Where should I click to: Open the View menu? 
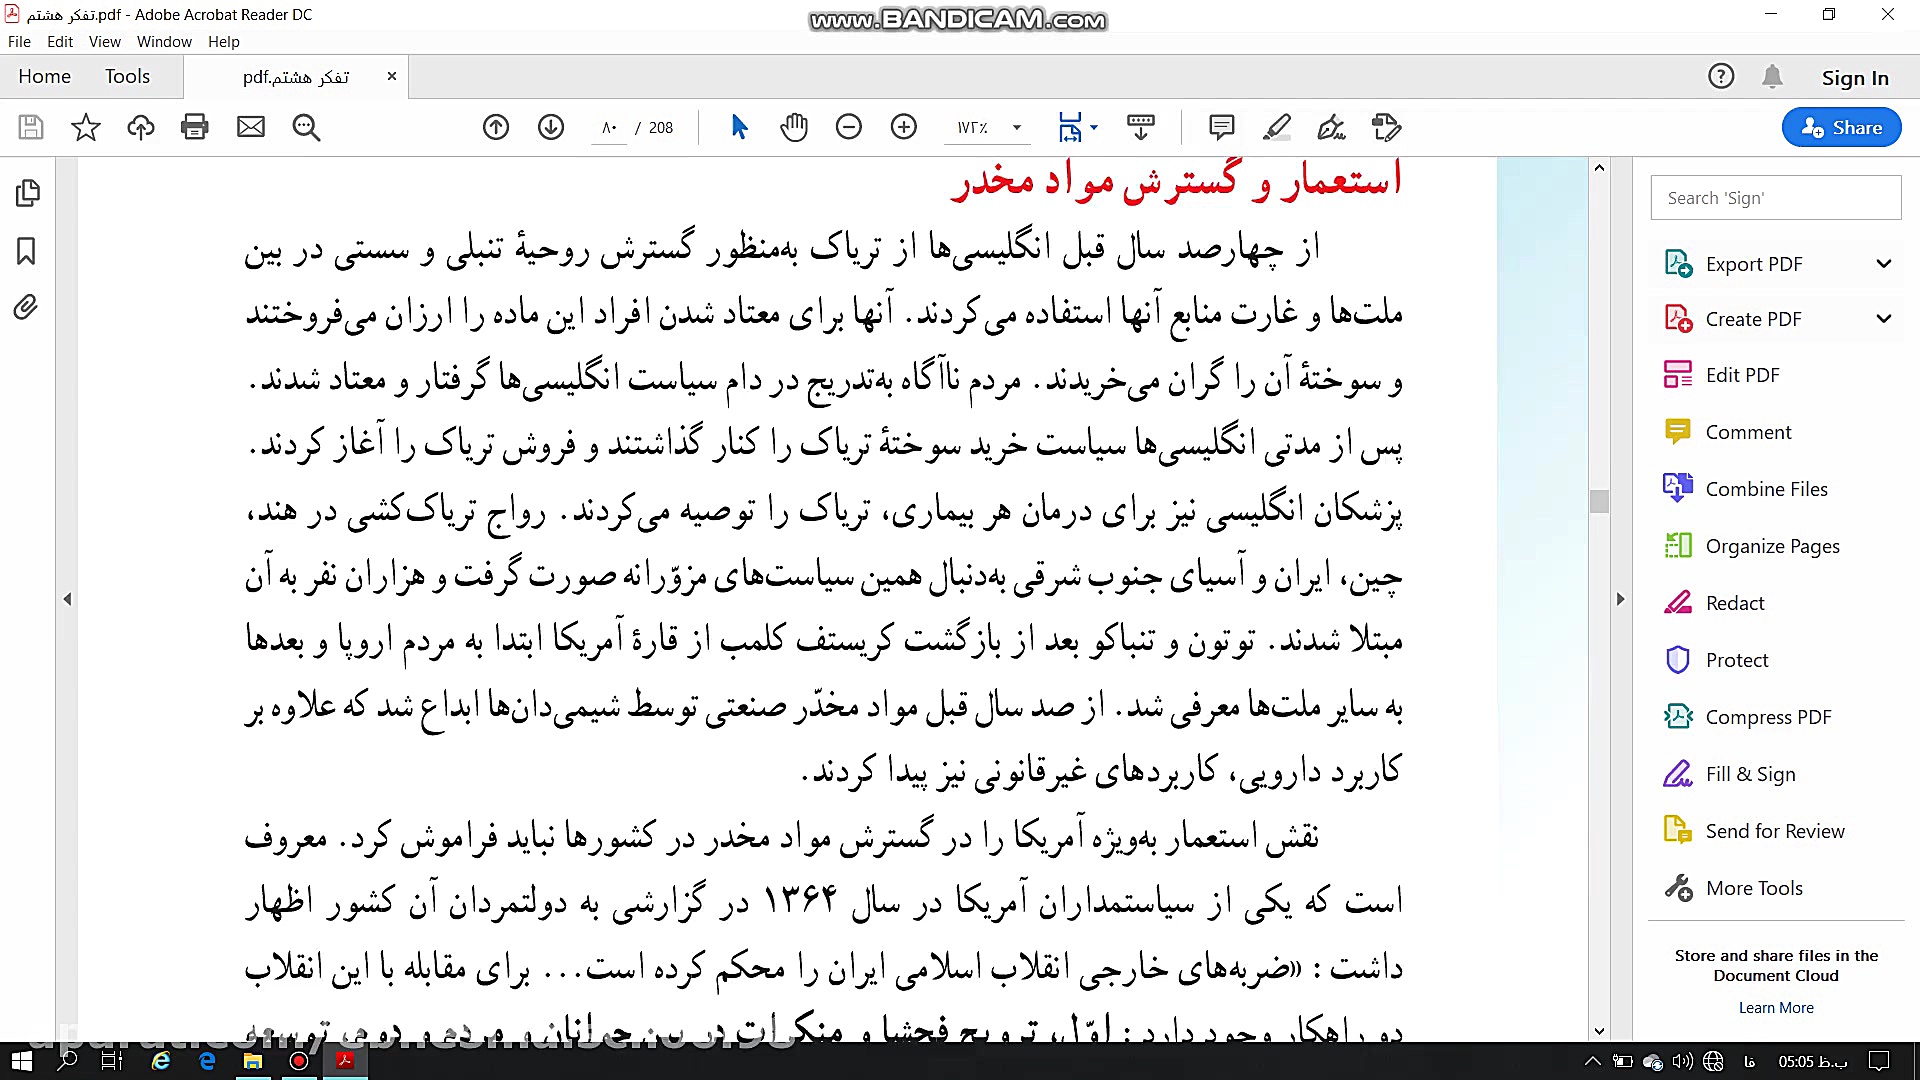(x=104, y=41)
